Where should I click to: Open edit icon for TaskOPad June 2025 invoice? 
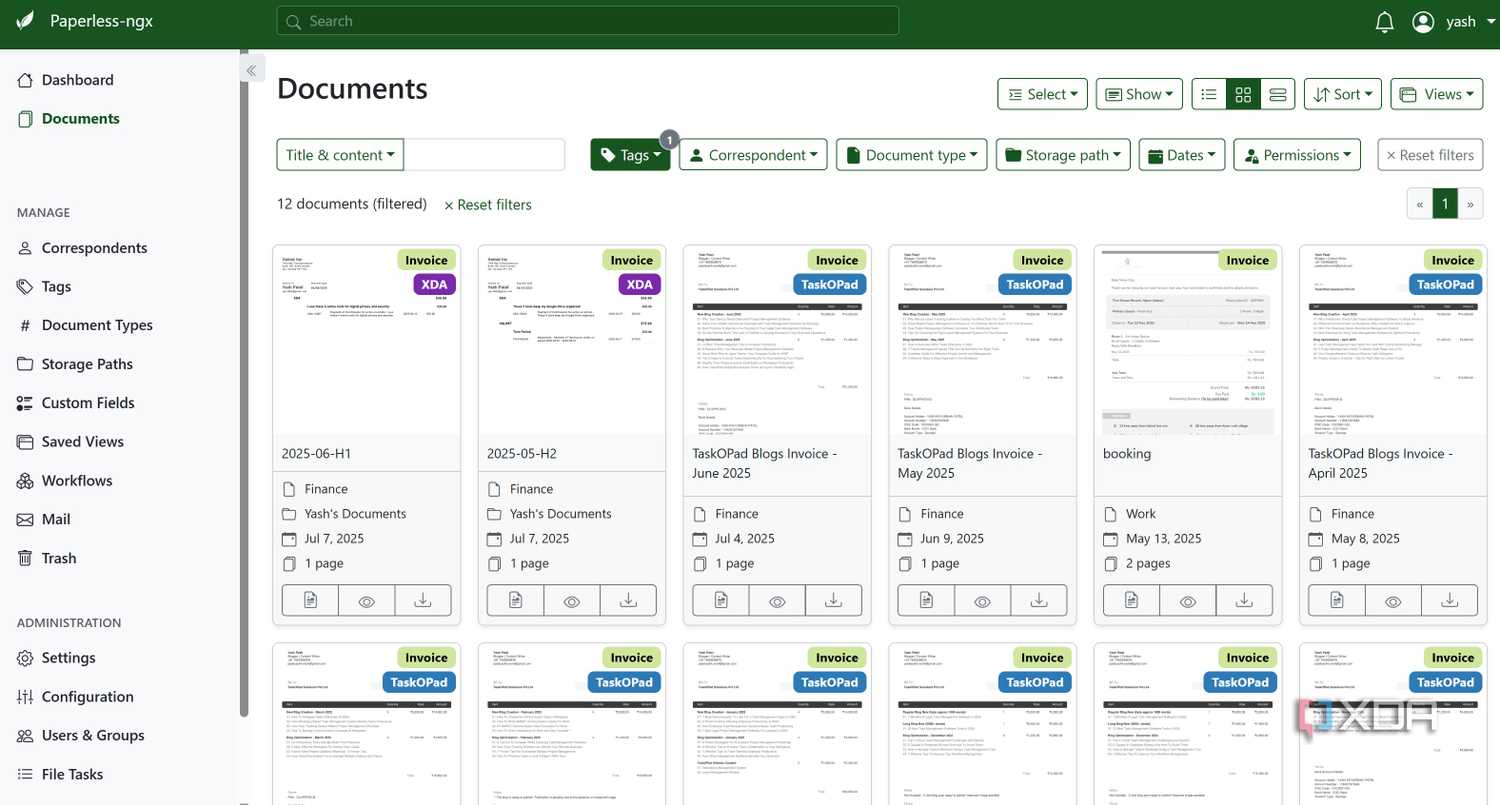[721, 600]
